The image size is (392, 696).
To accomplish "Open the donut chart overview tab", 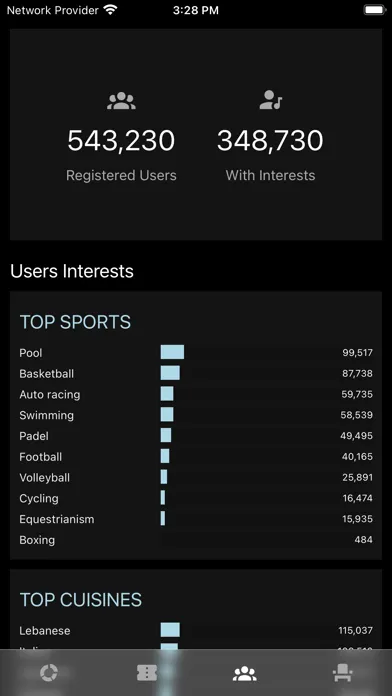I will 49,673.
